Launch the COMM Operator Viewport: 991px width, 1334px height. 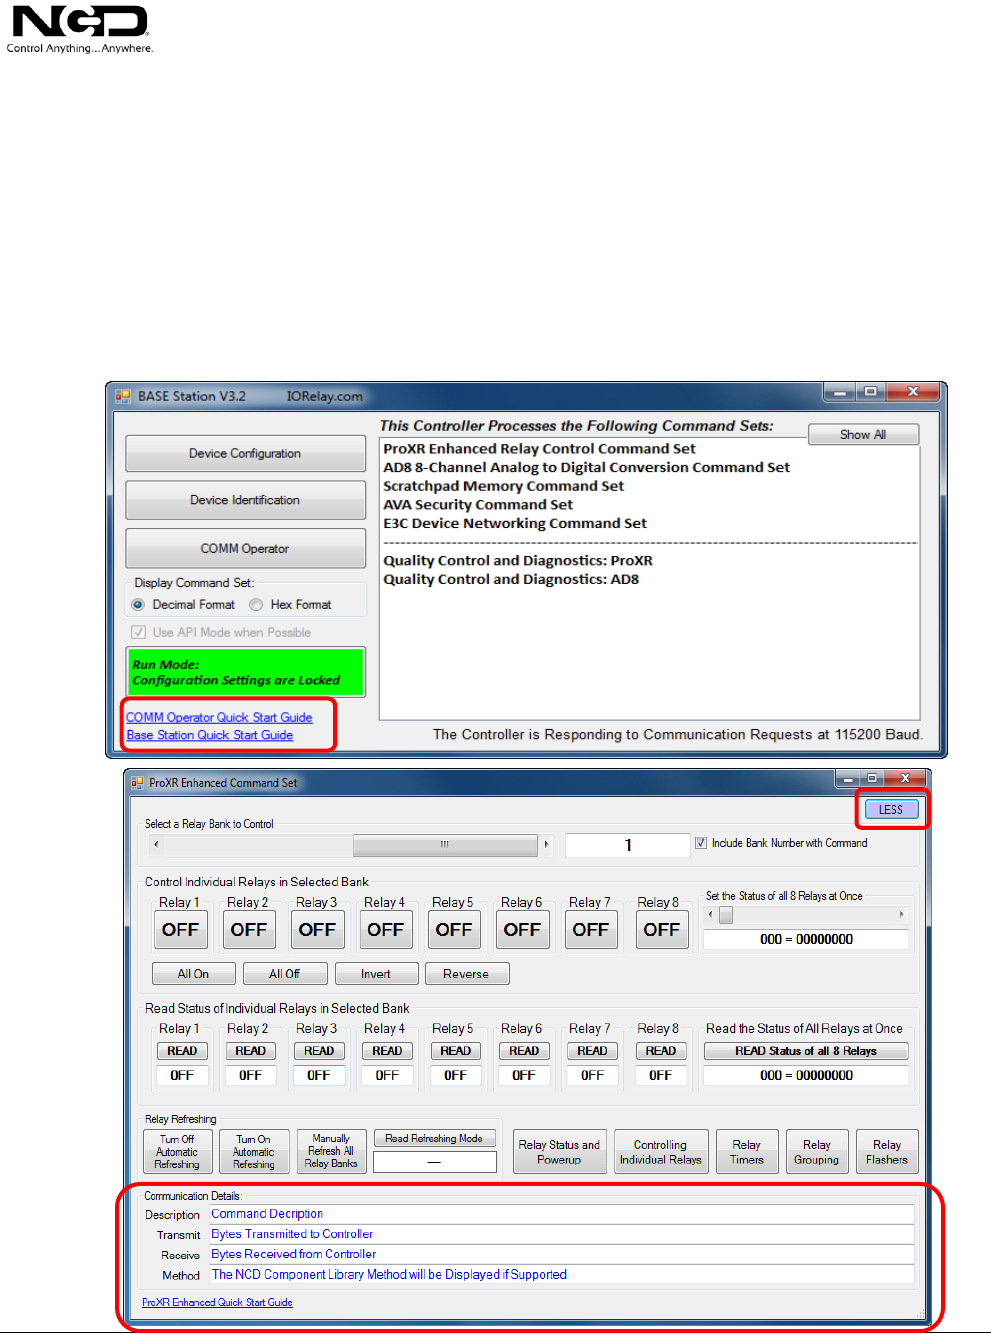click(x=245, y=548)
